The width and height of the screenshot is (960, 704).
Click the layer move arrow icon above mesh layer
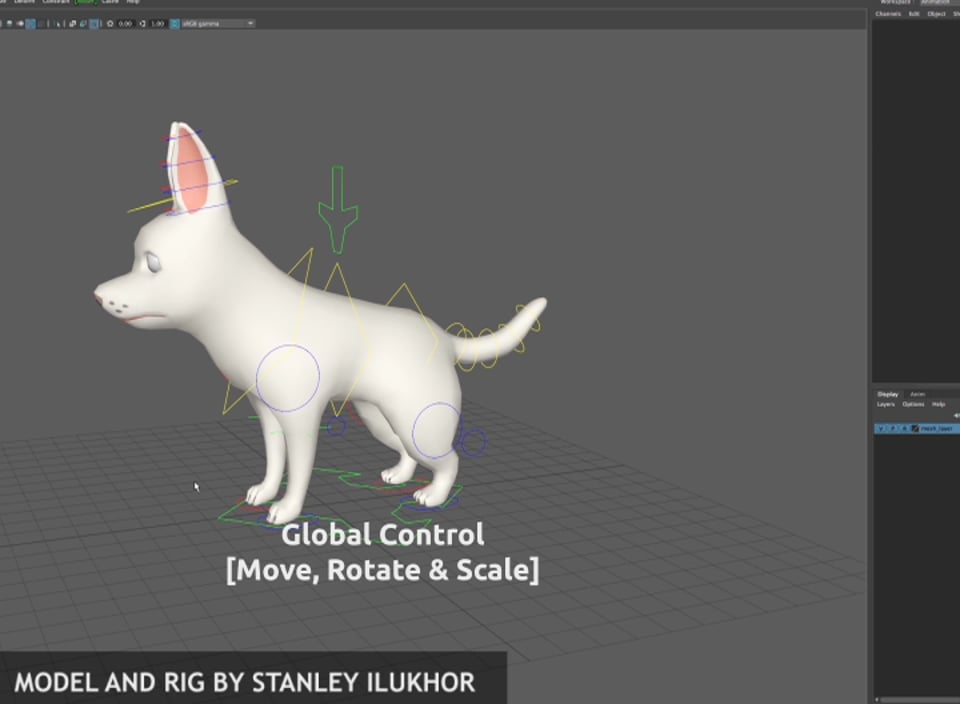[956, 416]
